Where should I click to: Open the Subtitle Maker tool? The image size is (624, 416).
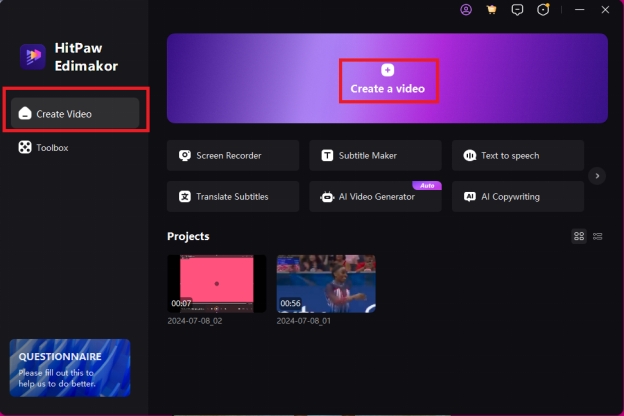[375, 155]
